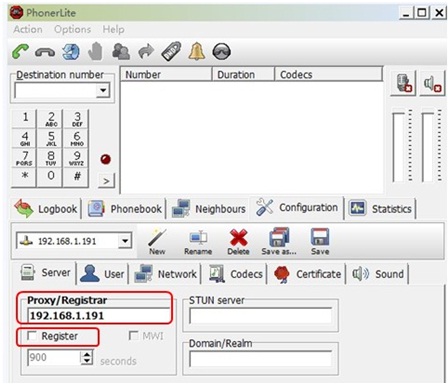
Task: Open the Options menu
Action: point(72,29)
